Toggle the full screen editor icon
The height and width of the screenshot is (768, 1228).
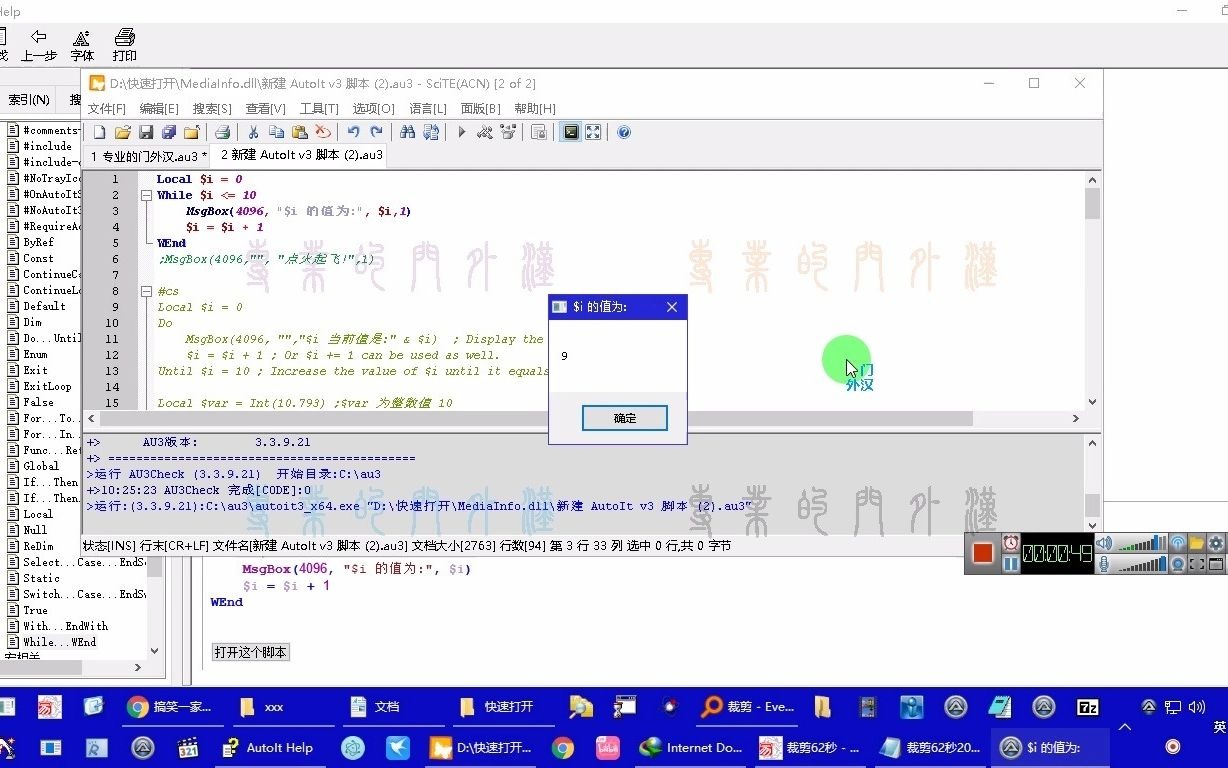tap(592, 131)
